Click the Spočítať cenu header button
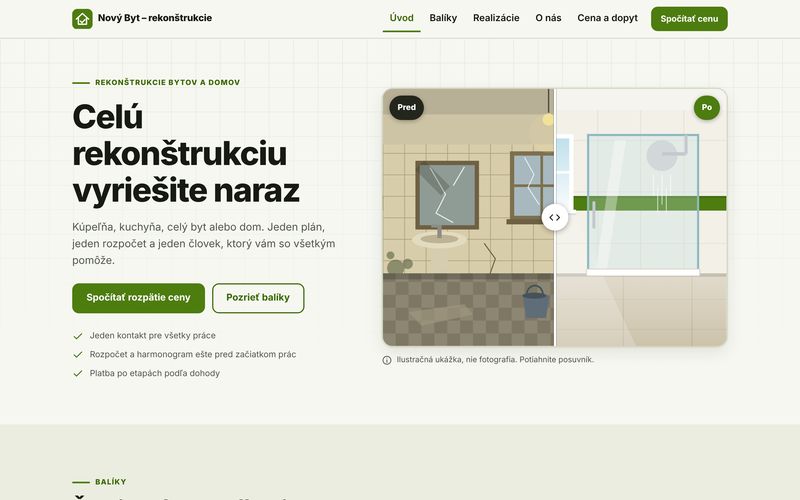 (689, 19)
